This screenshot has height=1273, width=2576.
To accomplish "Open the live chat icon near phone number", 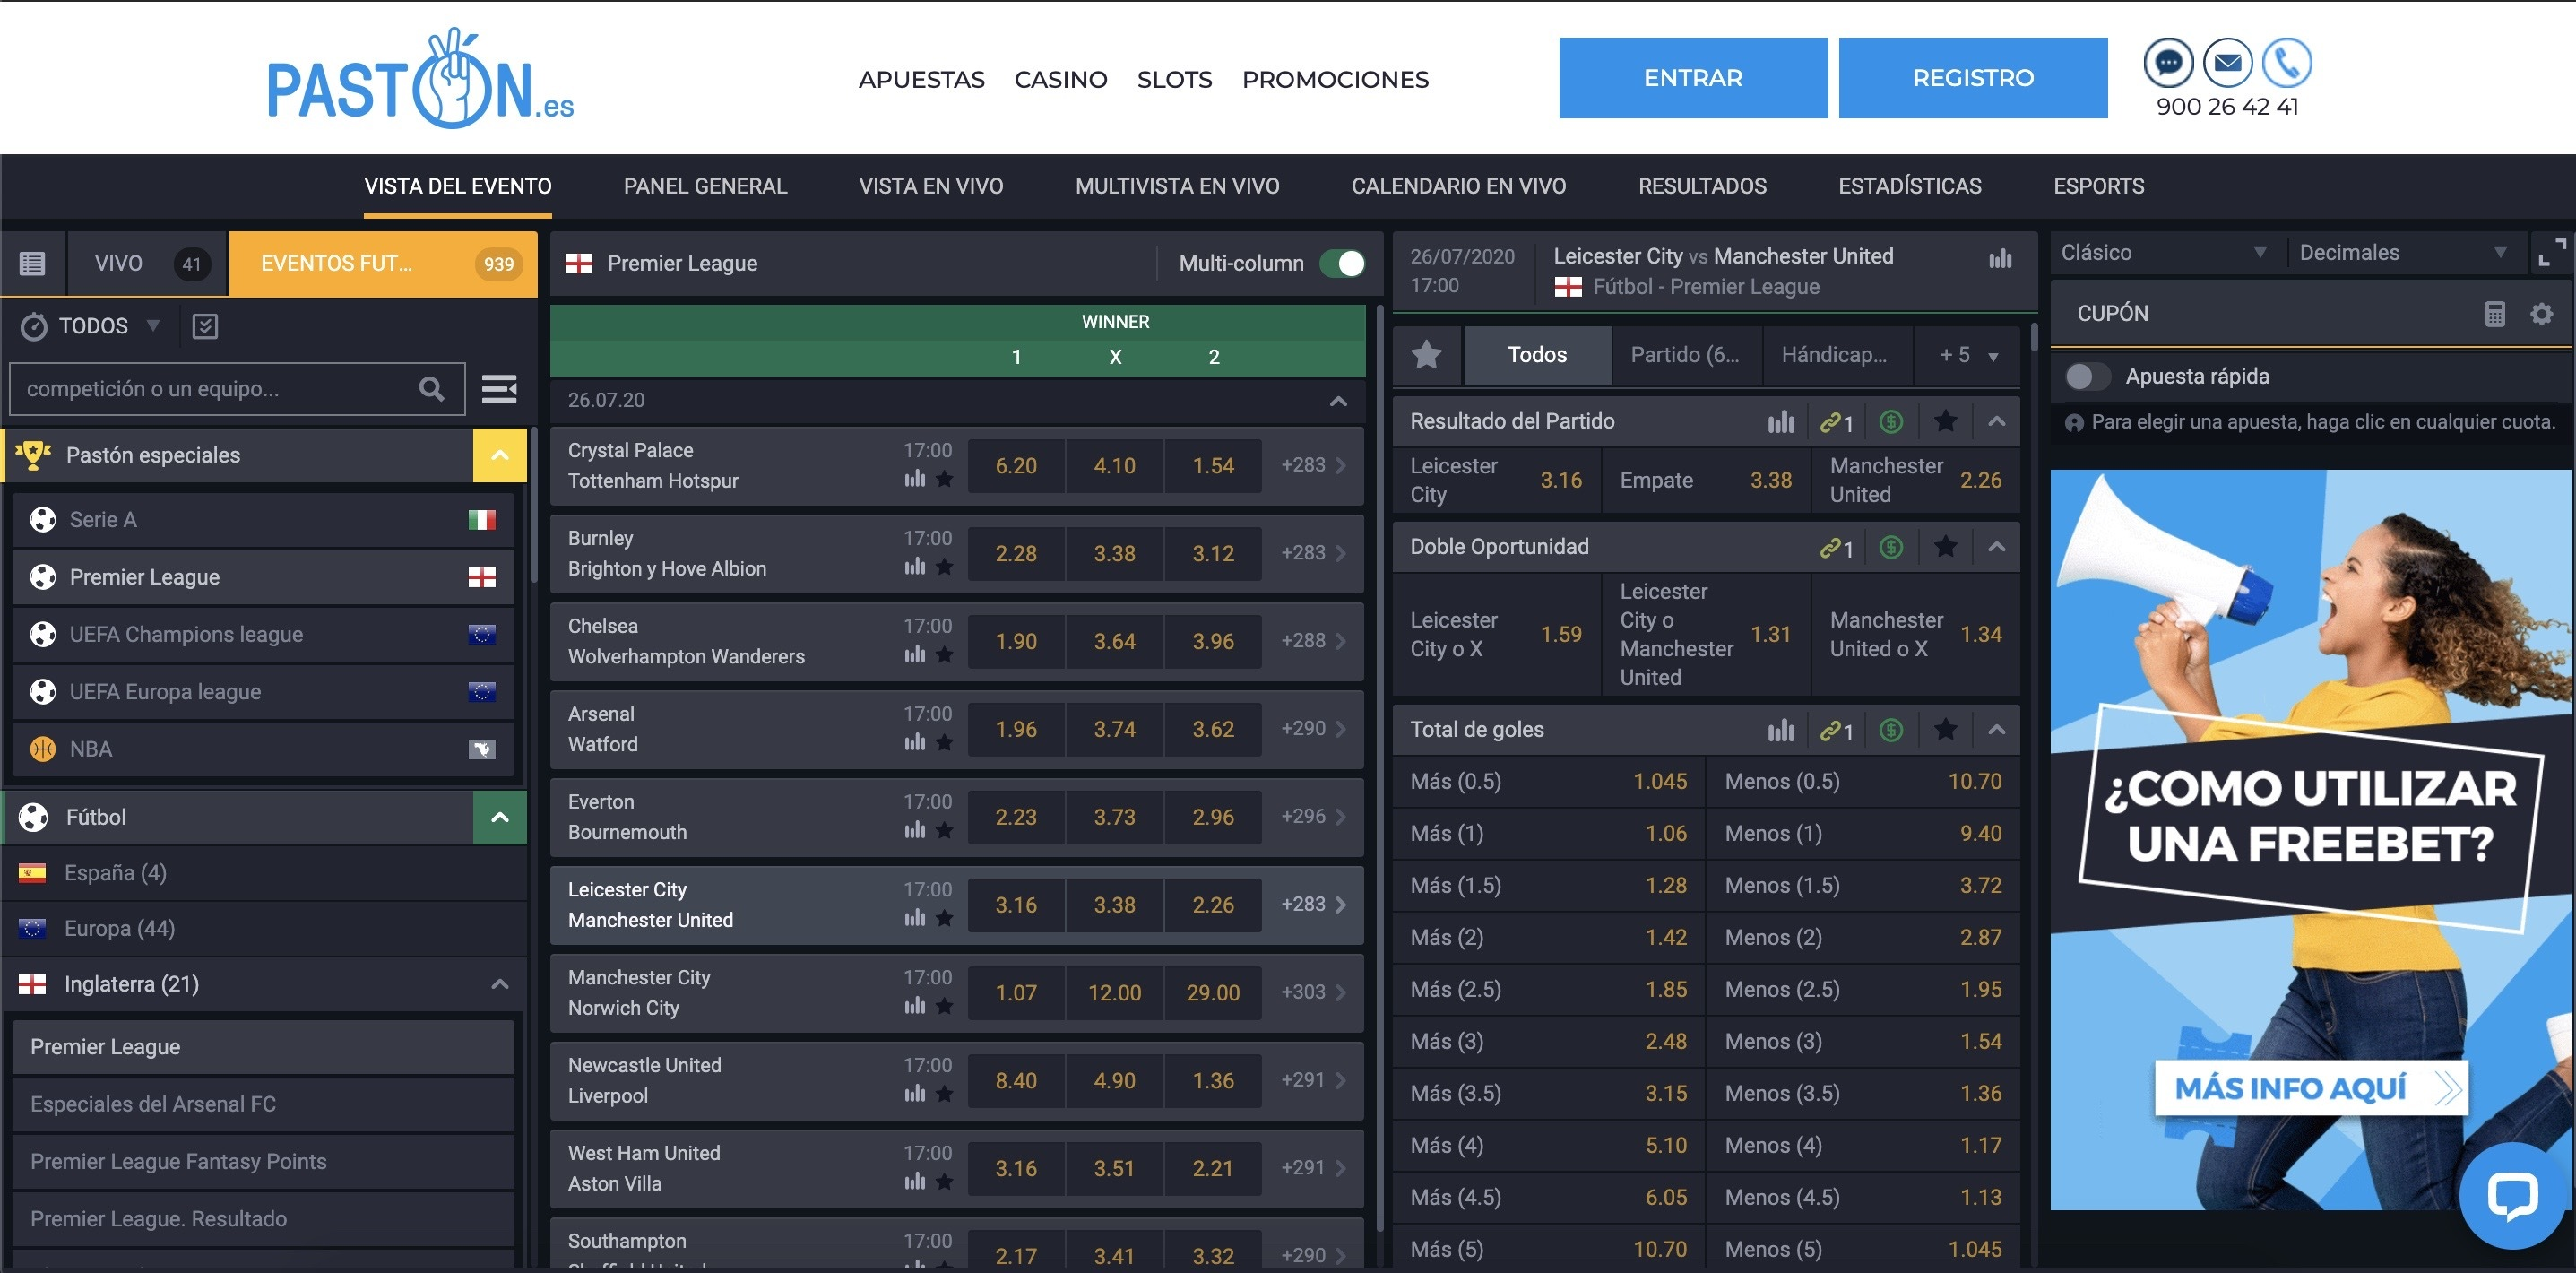I will click(2168, 63).
